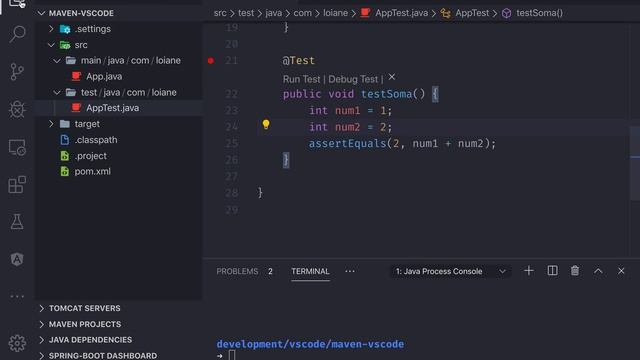Click java in breadcrumb path

pyautogui.click(x=273, y=13)
